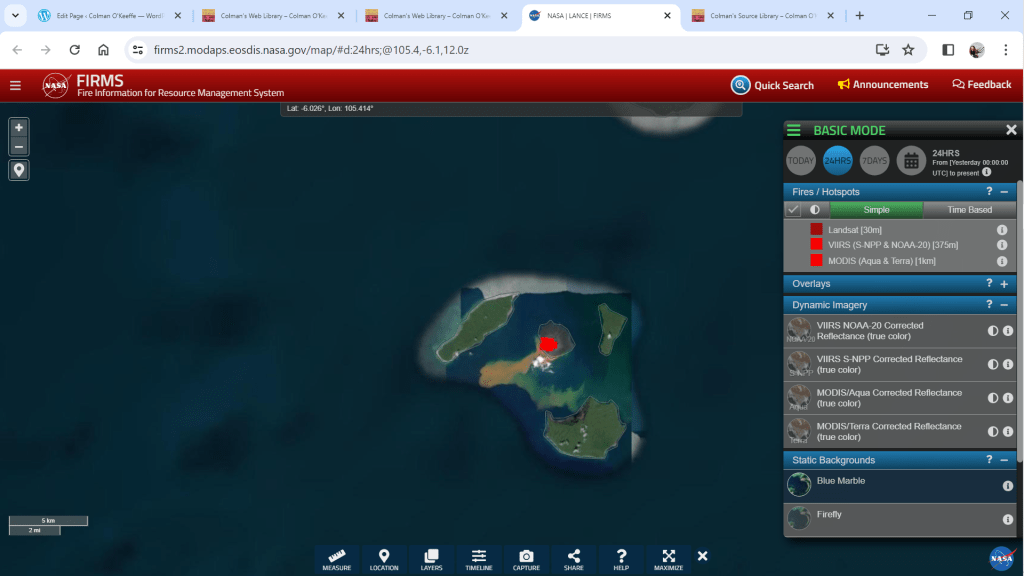
Task: Click the VIIRS red color swatch
Action: 817,245
